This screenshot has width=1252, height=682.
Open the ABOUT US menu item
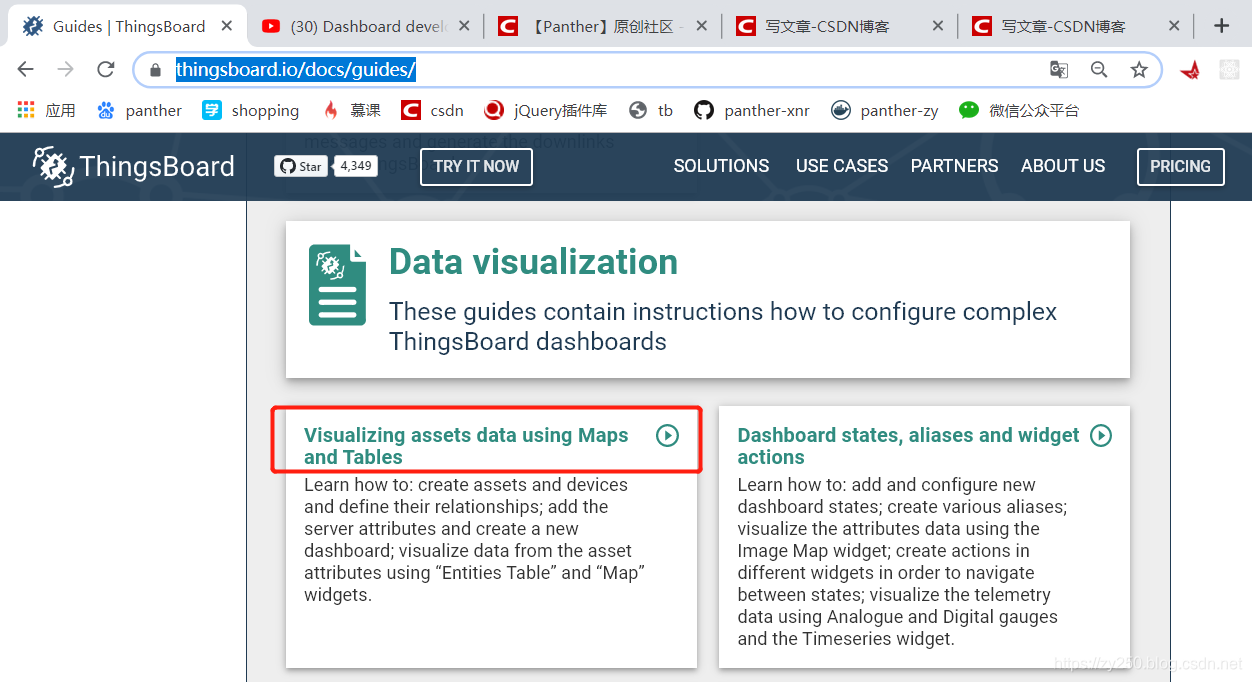pos(1063,166)
